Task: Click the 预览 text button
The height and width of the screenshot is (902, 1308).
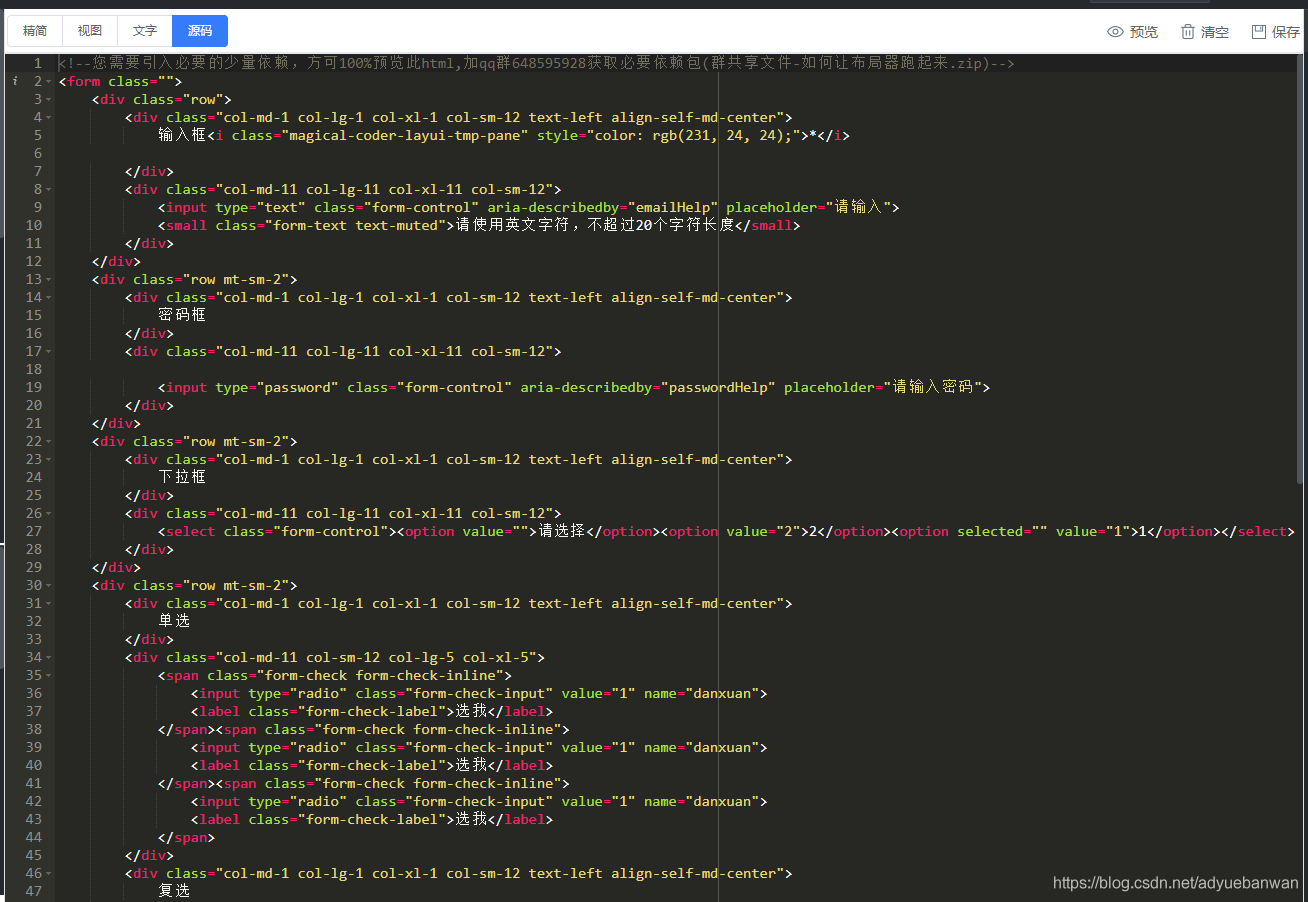Action: click(x=1144, y=32)
